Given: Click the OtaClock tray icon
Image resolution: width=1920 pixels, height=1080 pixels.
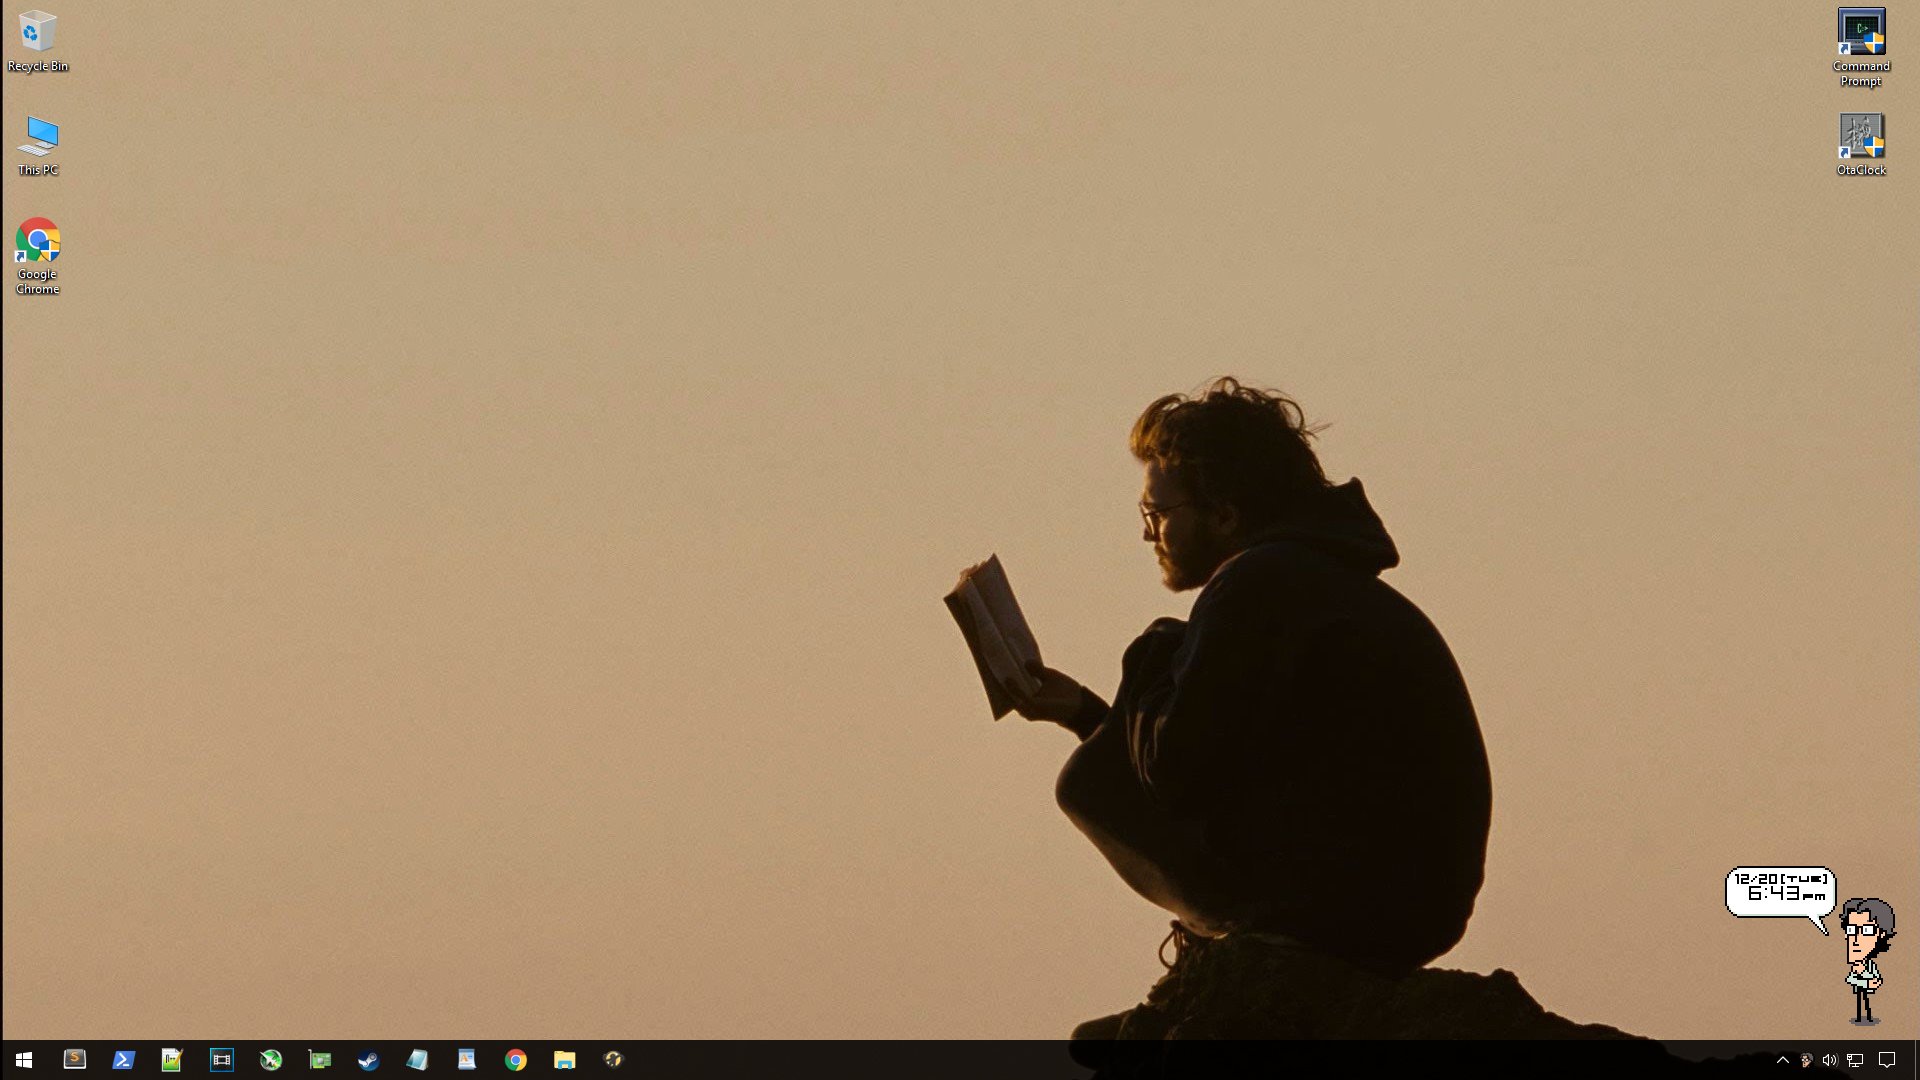Looking at the screenshot, I should click(x=1806, y=1060).
